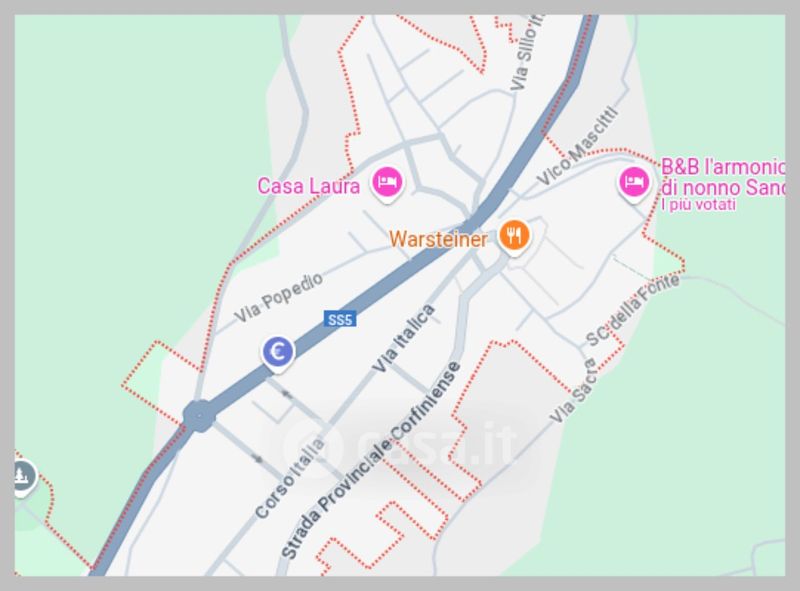Open the Warsteiner text label

click(x=438, y=239)
